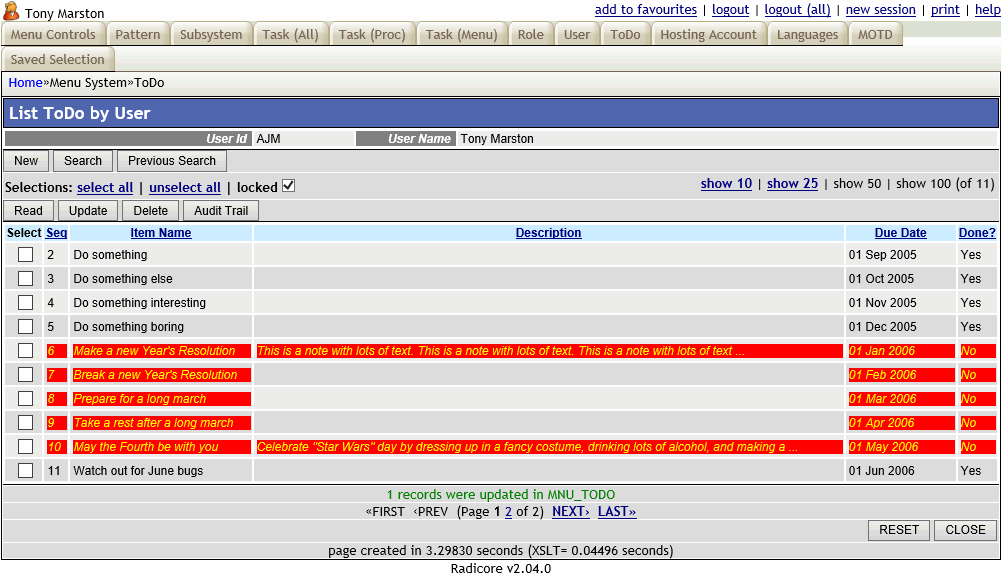The width and height of the screenshot is (1002, 575).
Task: Toggle the locked checkbox
Action: pyautogui.click(x=289, y=186)
